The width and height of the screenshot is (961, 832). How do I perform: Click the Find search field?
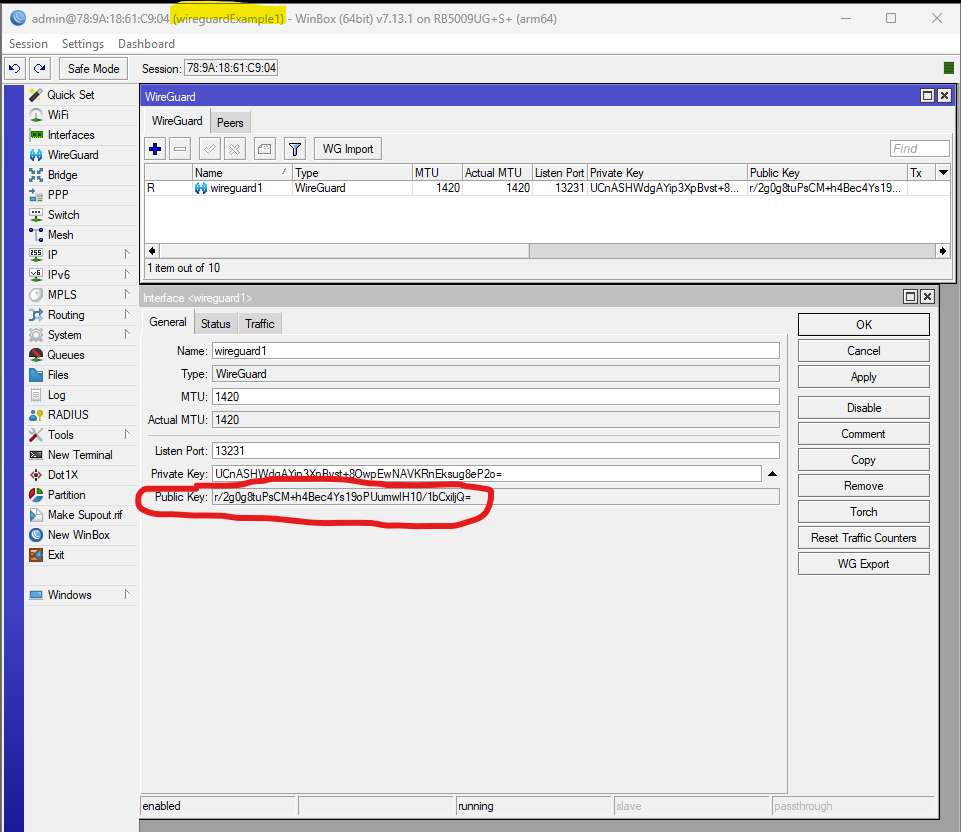919,148
